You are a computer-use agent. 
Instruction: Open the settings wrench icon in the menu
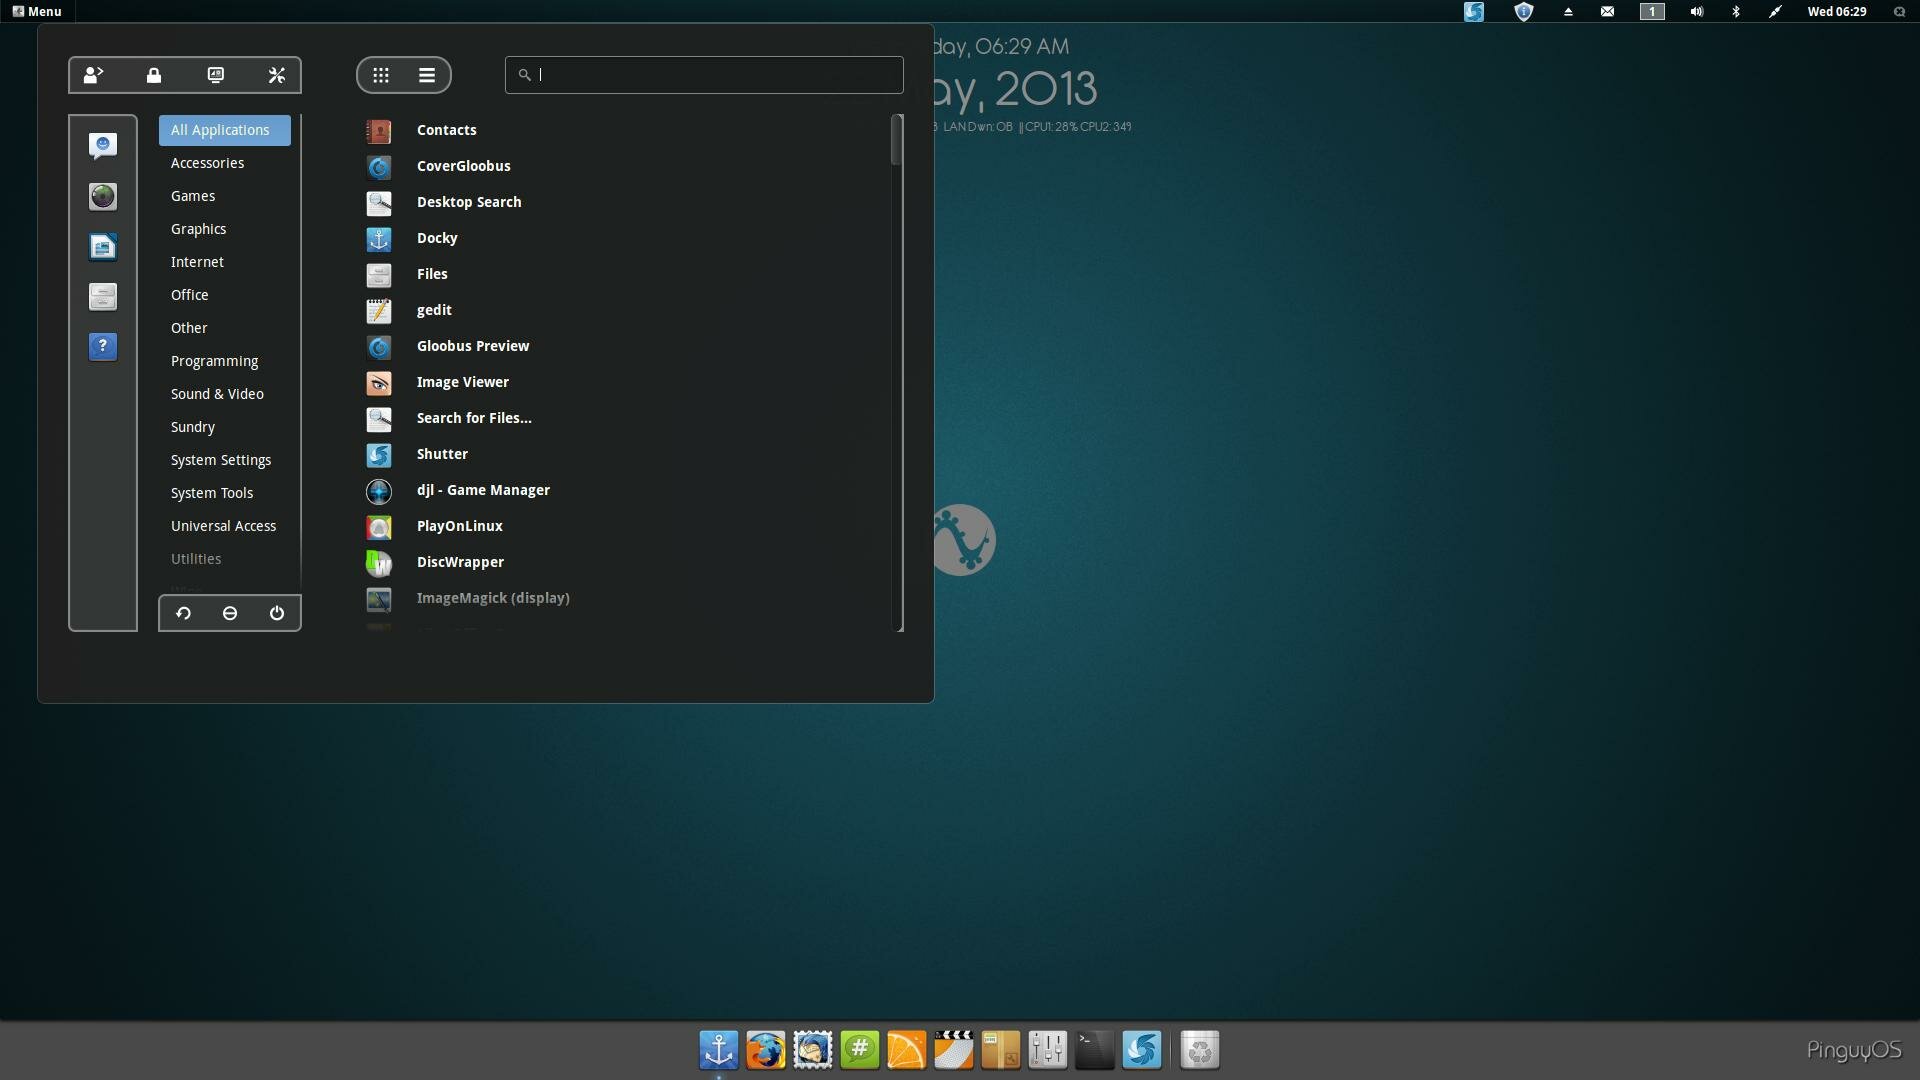(276, 75)
